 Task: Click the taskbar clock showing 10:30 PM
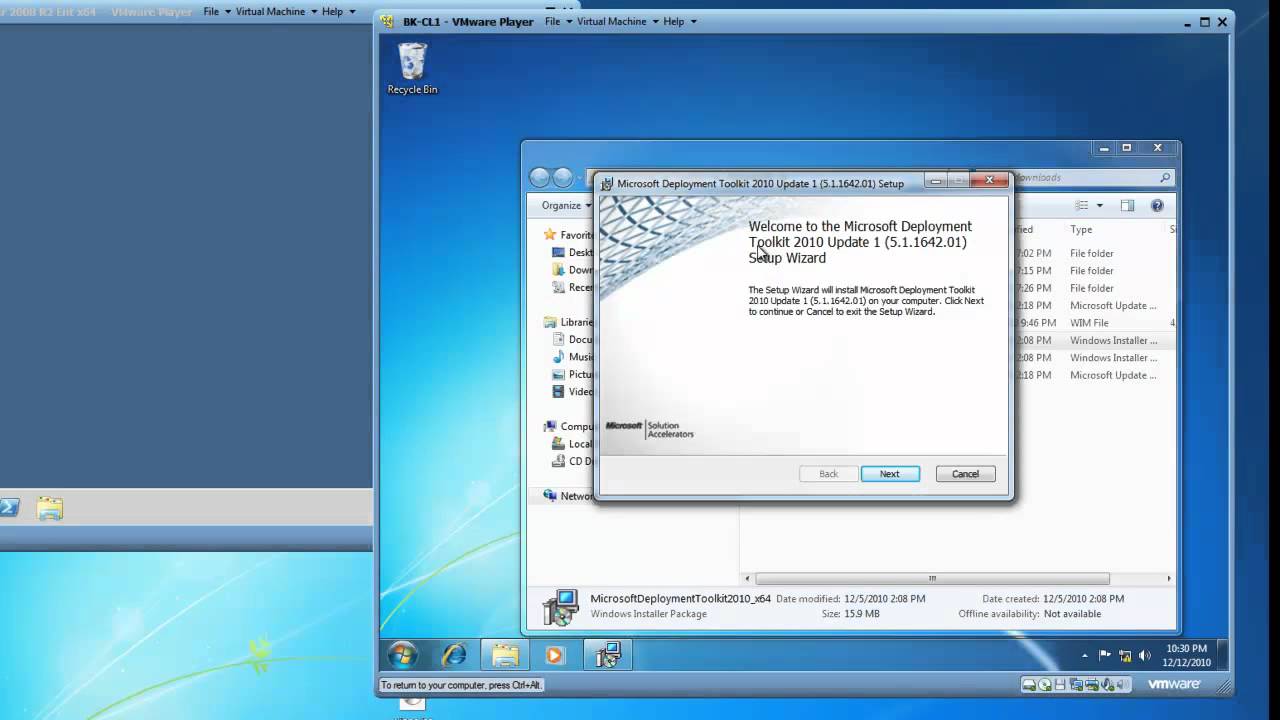tap(1186, 655)
